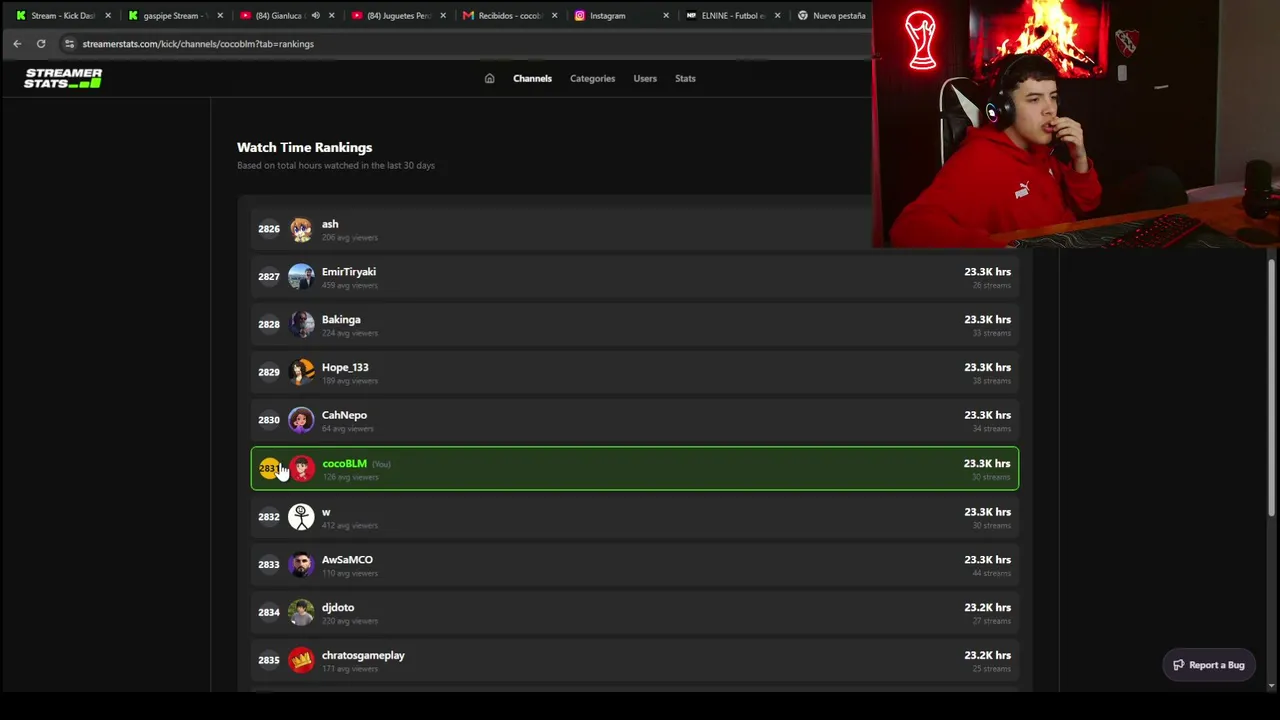Screen dimensions: 1280x720
Task: Close the Gmail Recibidos tab
Action: [554, 15]
